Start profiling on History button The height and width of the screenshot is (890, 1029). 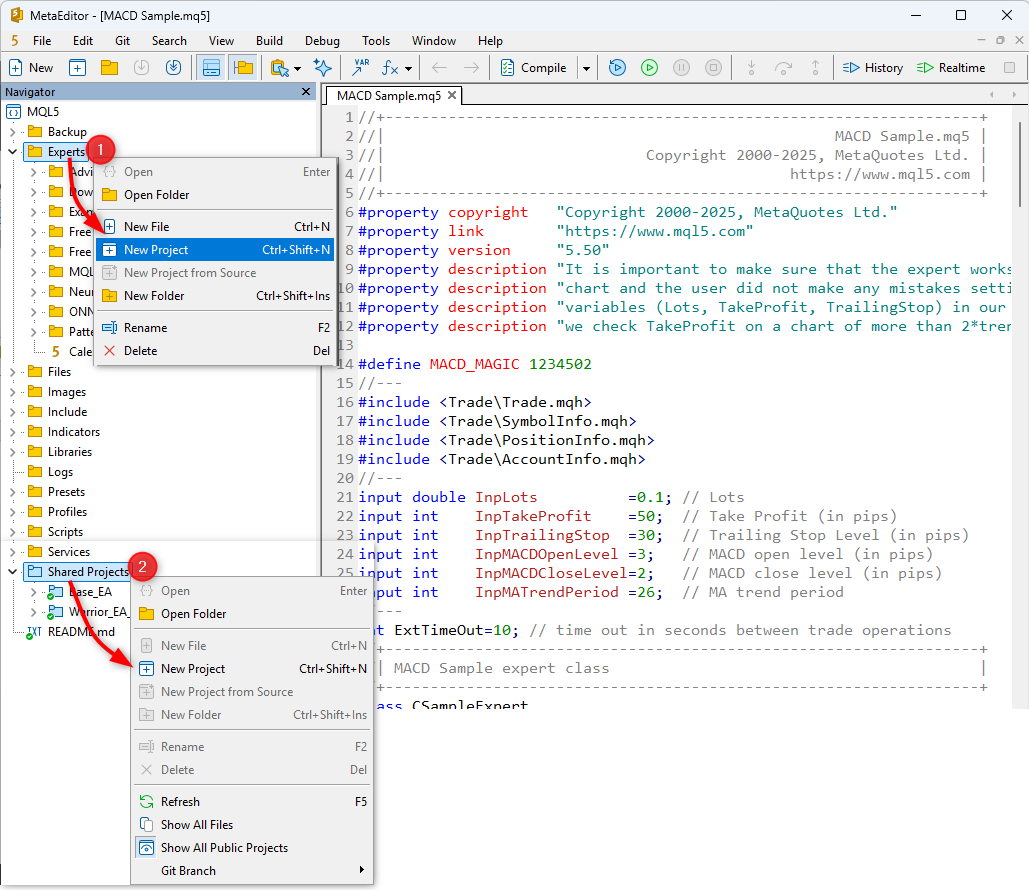(x=873, y=68)
